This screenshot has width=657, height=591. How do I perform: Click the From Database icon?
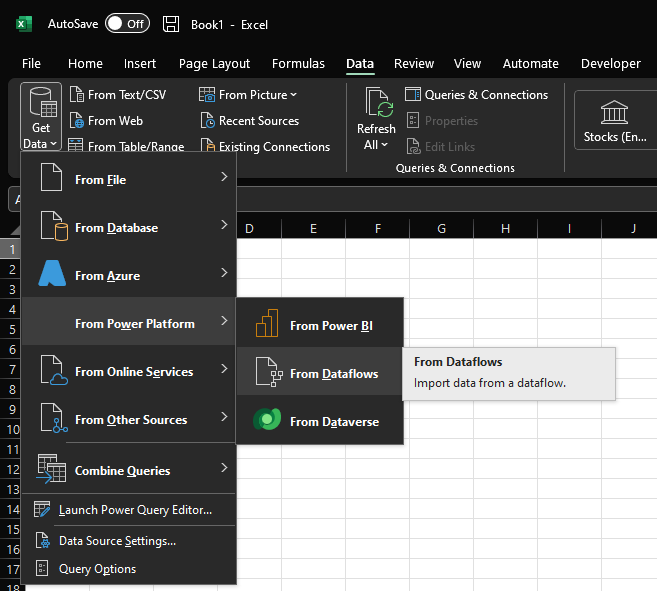pyautogui.click(x=54, y=226)
